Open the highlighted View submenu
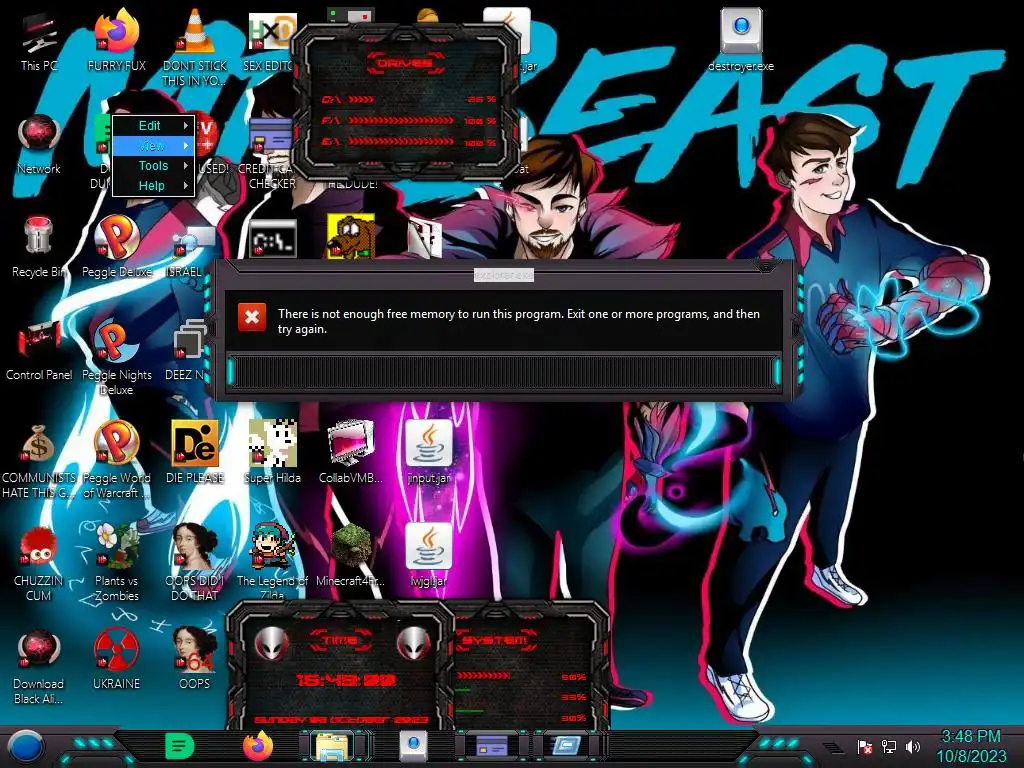 (x=153, y=146)
